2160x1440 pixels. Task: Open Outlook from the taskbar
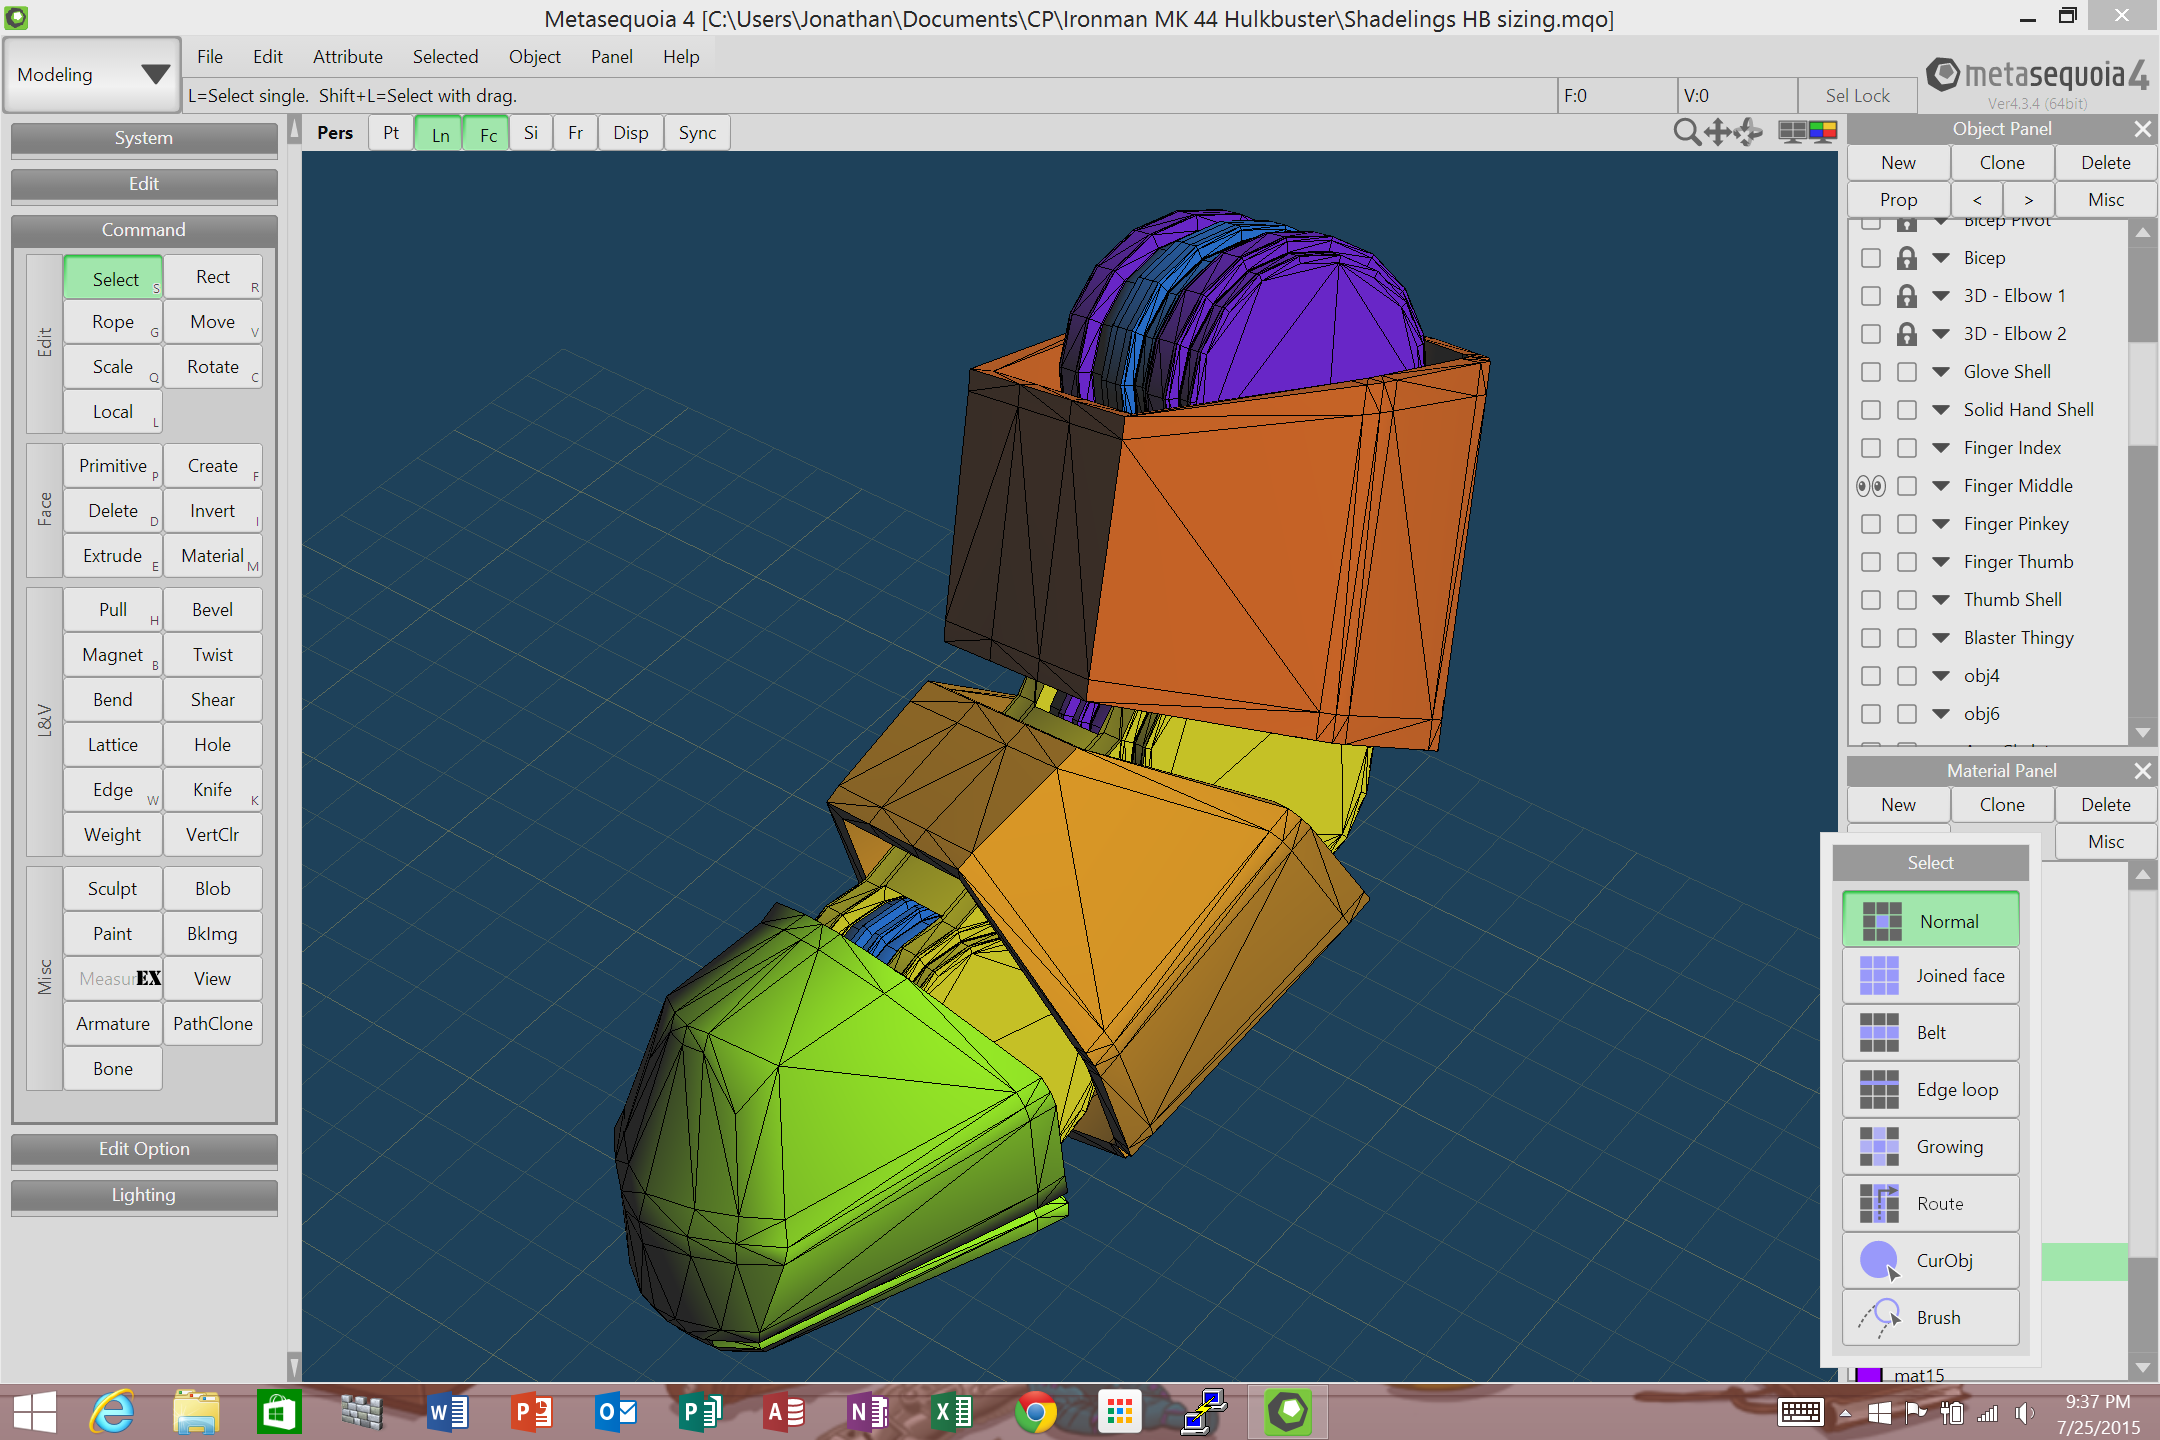coord(615,1412)
